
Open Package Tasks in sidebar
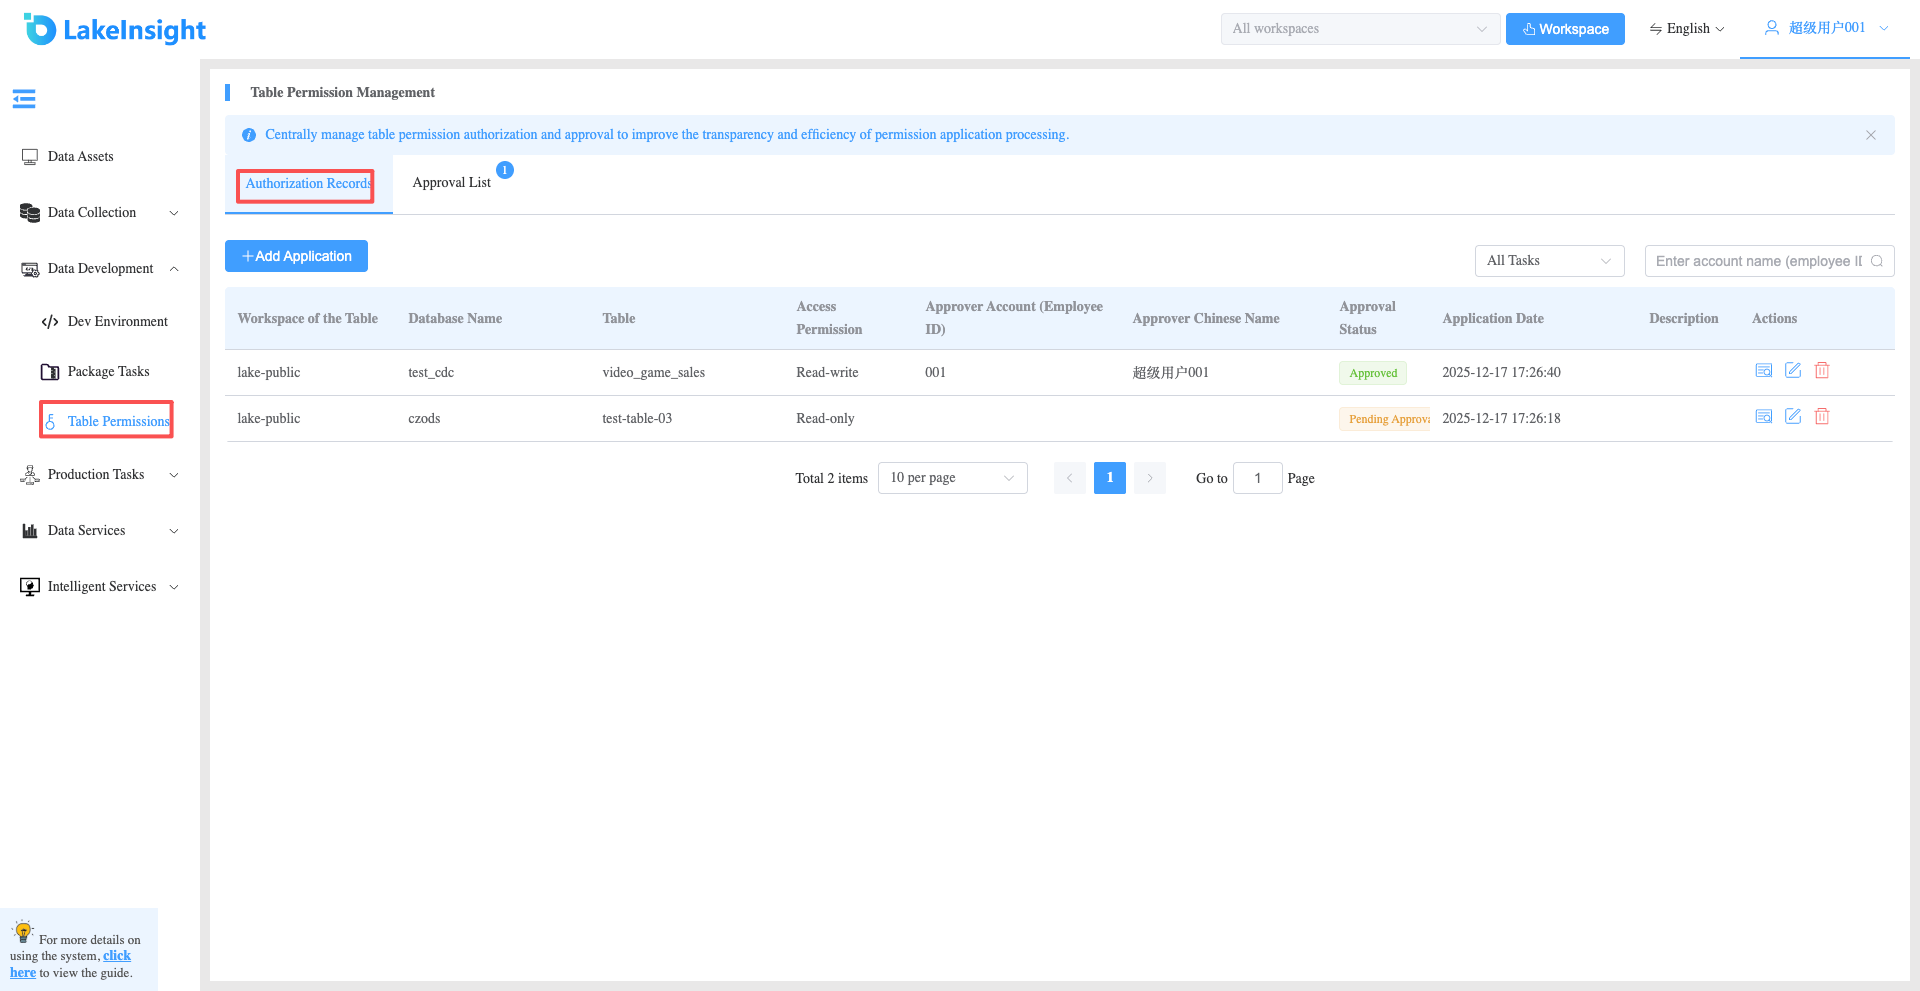(x=108, y=372)
